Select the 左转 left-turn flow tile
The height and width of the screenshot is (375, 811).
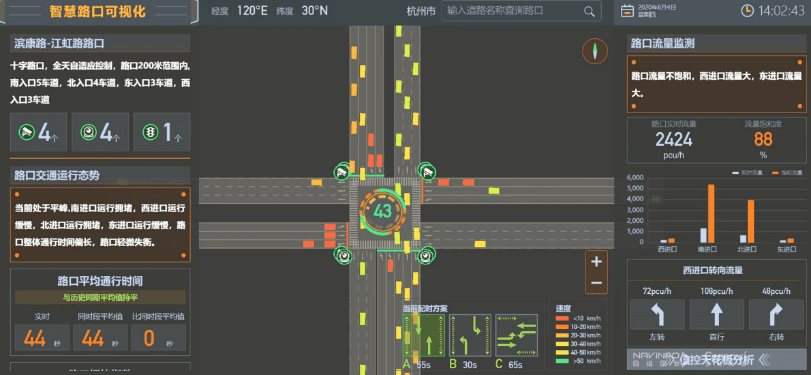657,314
